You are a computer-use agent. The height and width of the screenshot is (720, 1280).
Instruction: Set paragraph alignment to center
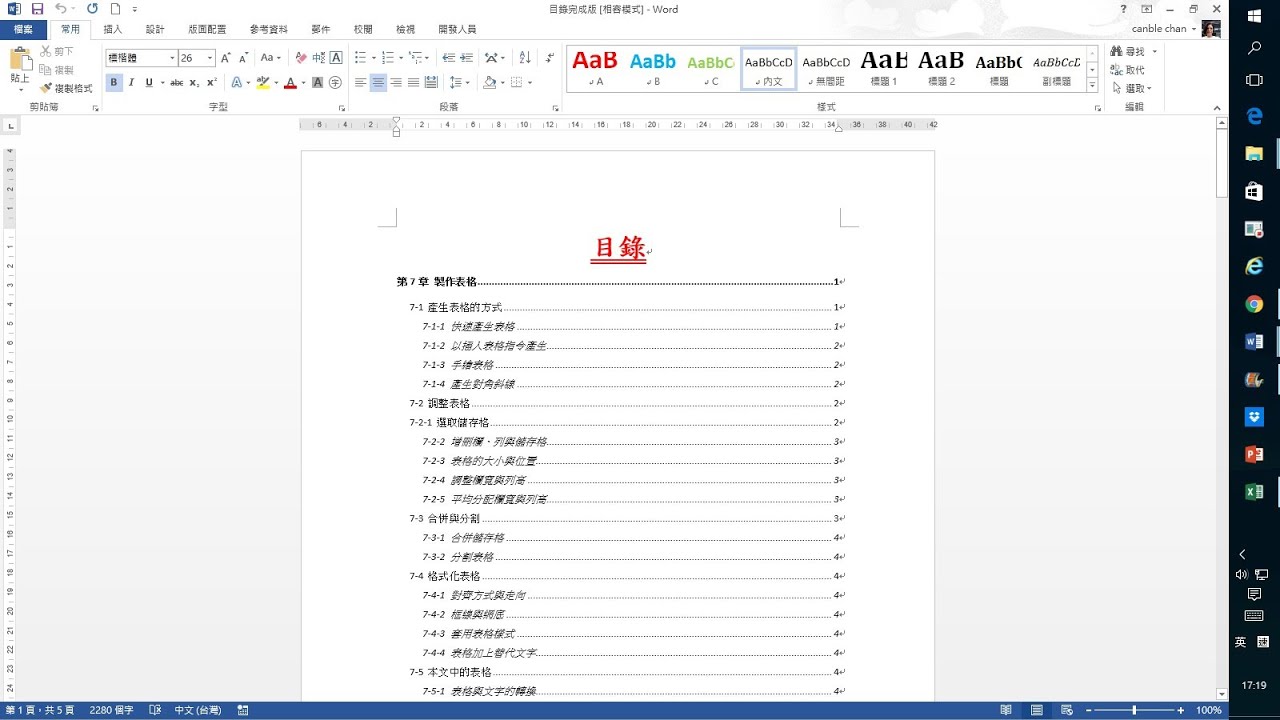pos(378,82)
